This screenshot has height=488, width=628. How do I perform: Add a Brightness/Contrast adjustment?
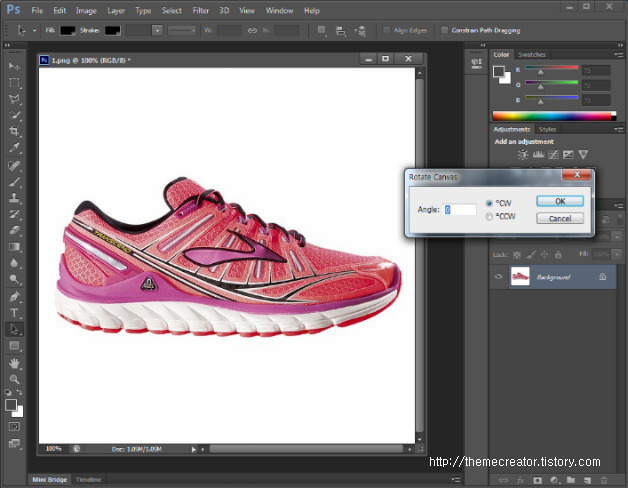(523, 155)
